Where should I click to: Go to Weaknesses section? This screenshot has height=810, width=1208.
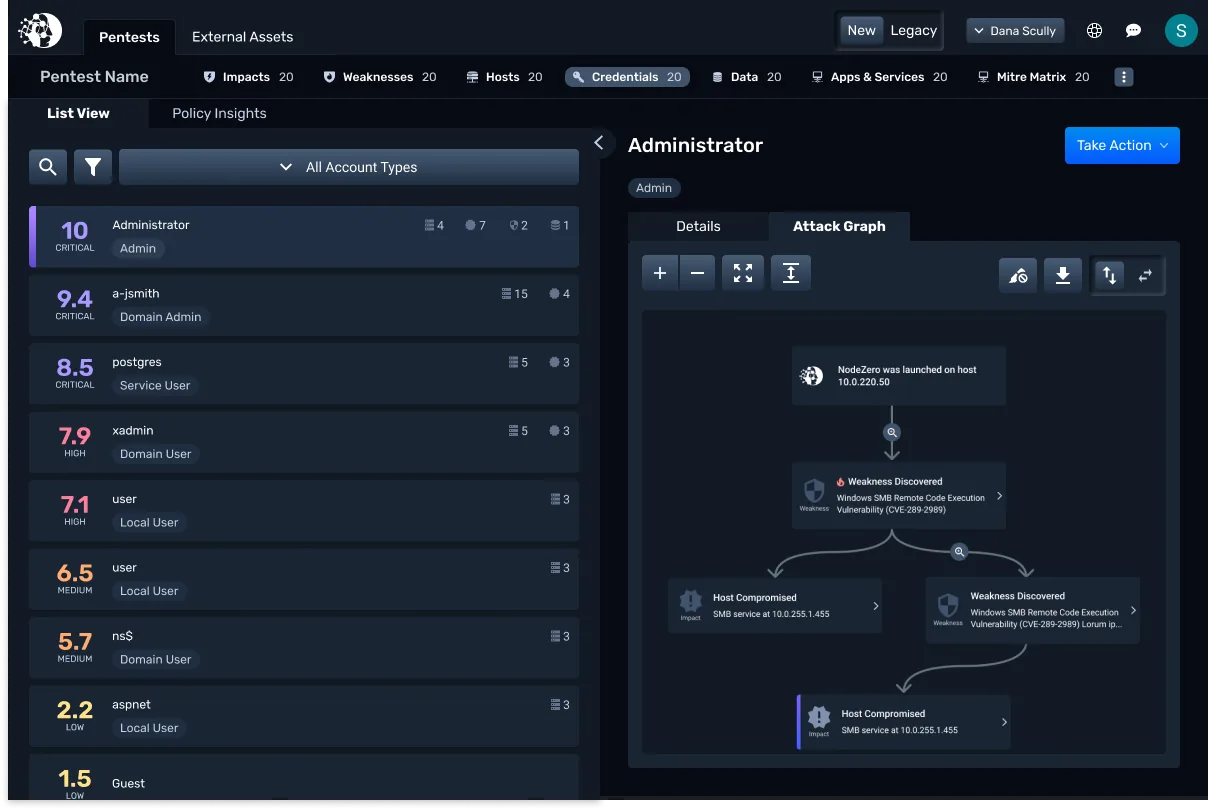379,77
